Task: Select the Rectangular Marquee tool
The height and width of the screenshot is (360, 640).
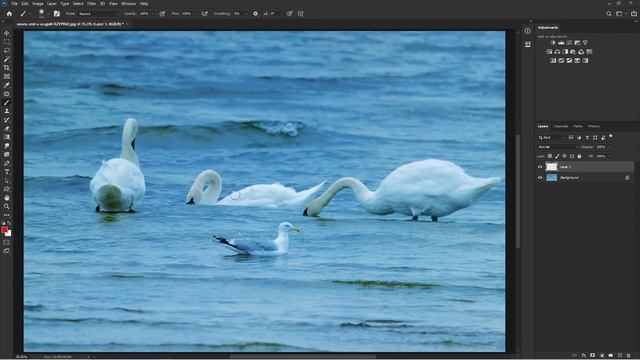Action: [7, 42]
